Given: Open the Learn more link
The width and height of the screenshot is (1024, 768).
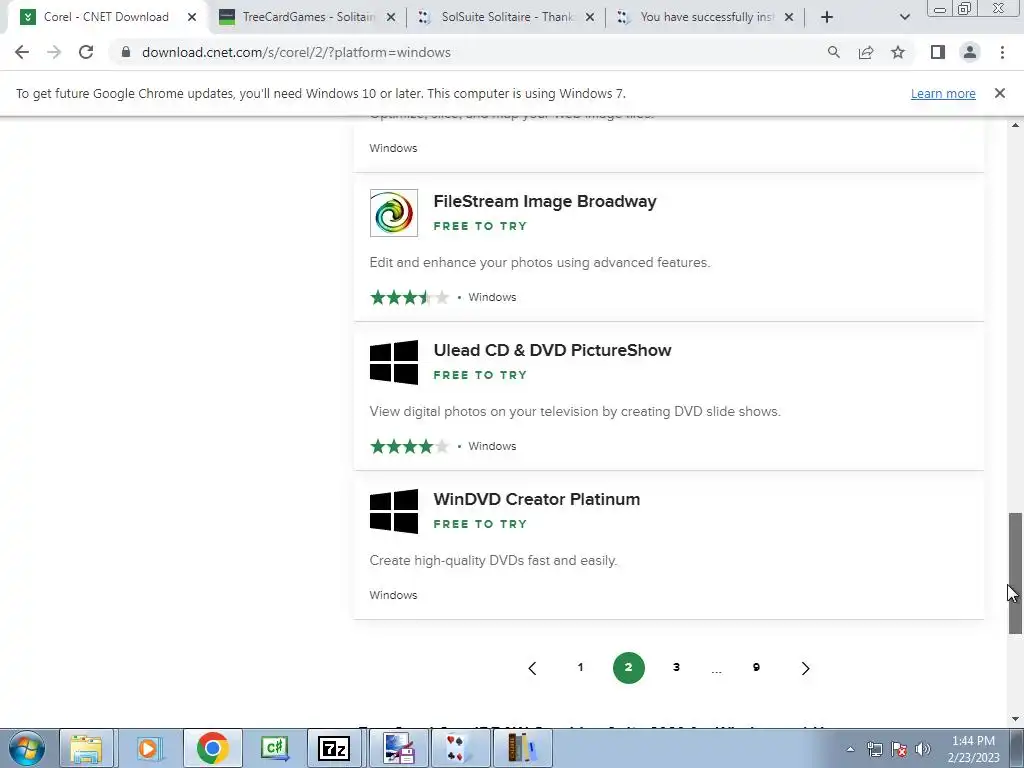Looking at the screenshot, I should (943, 93).
